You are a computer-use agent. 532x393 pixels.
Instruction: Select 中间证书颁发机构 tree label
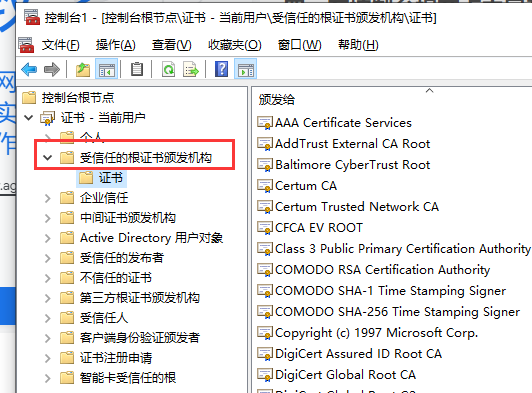[128, 218]
